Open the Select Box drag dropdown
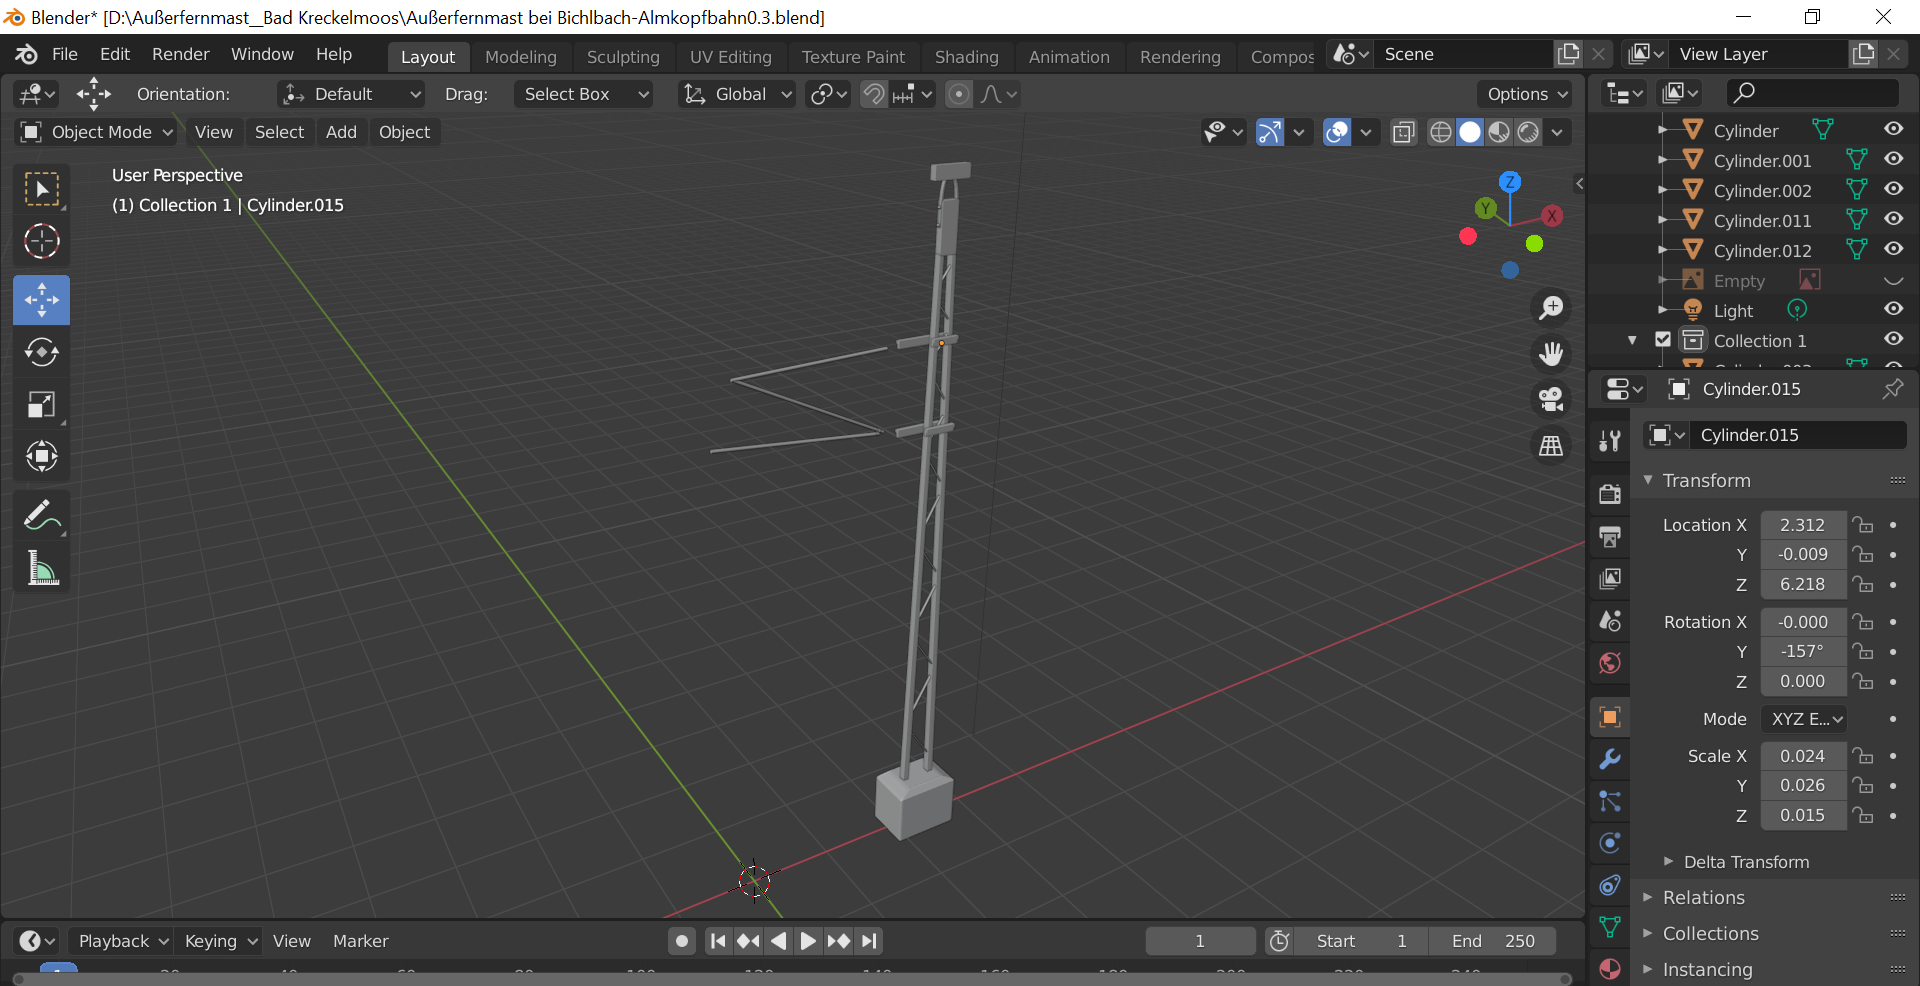The image size is (1920, 986). pyautogui.click(x=585, y=94)
